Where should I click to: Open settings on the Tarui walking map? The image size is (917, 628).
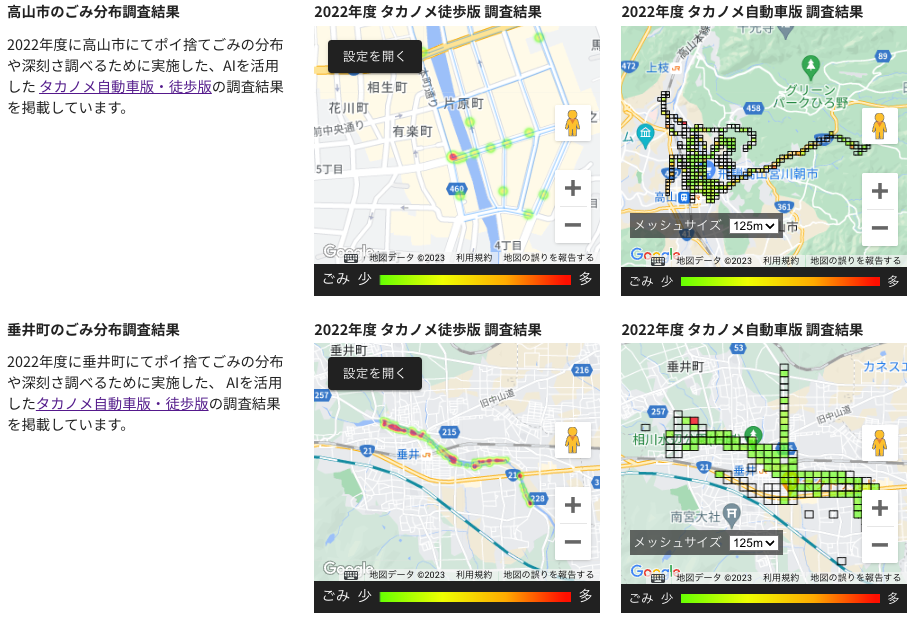coord(374,374)
